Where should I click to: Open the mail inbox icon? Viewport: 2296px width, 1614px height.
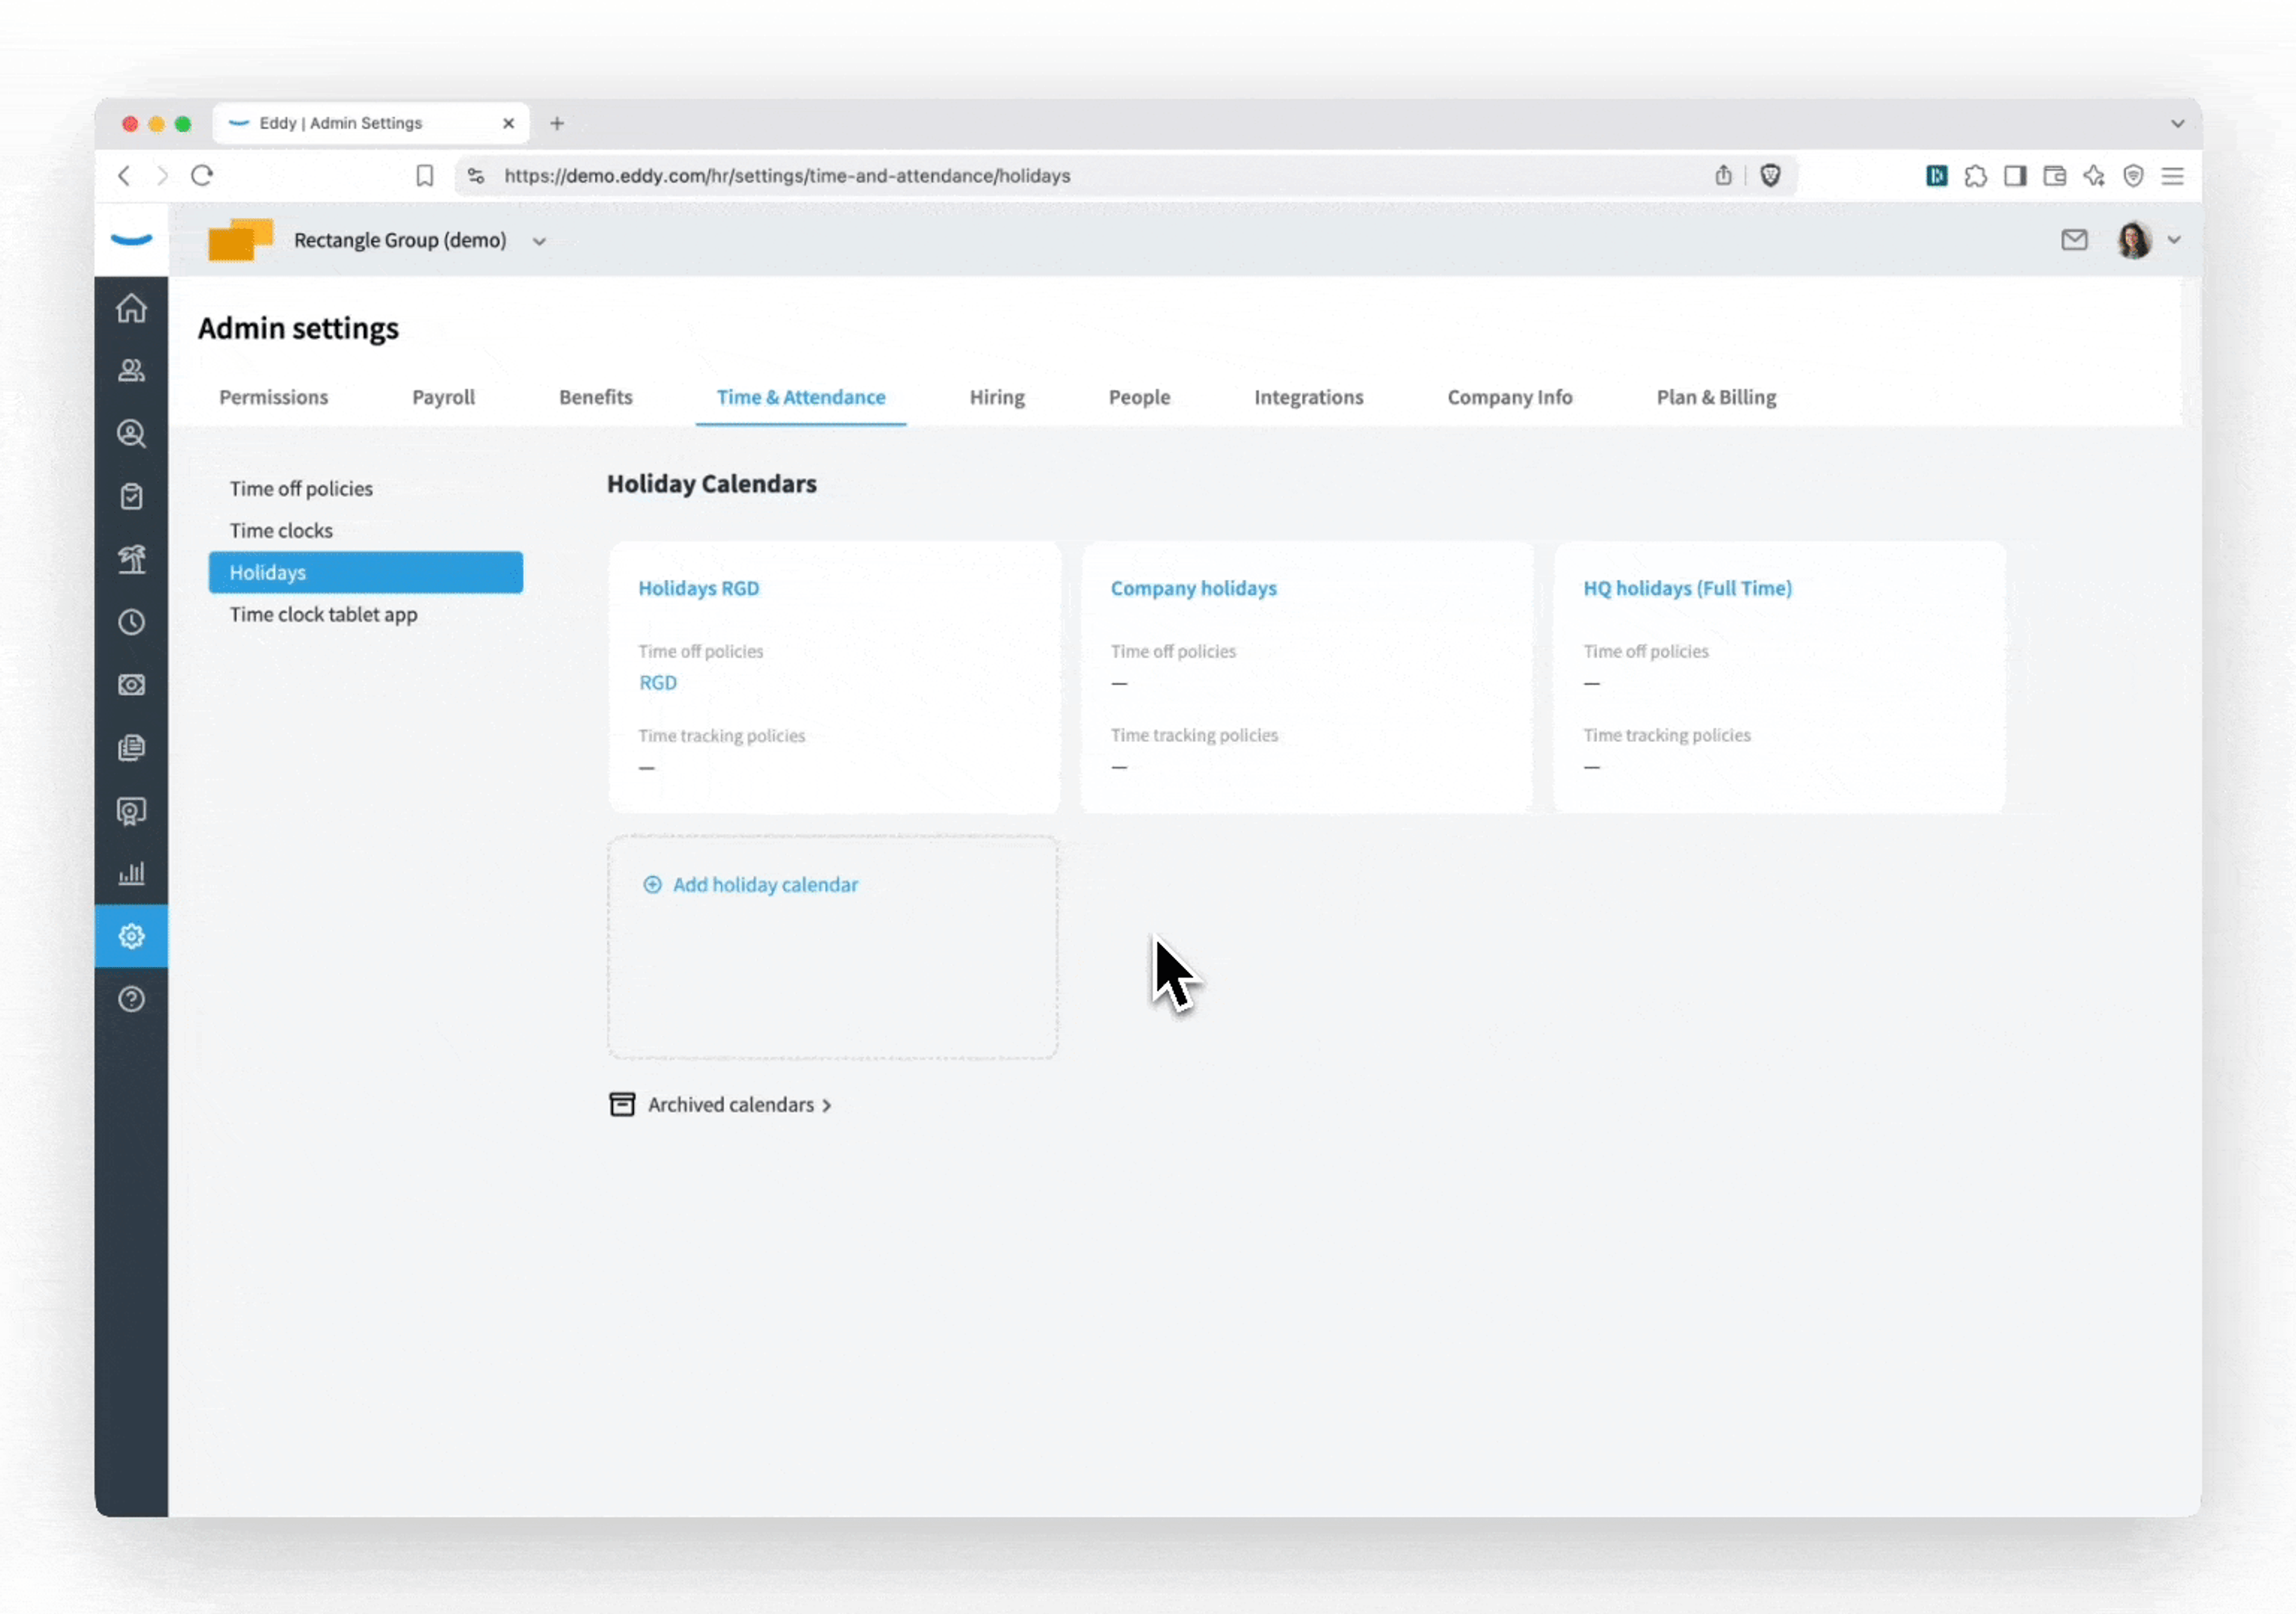(x=2074, y=240)
